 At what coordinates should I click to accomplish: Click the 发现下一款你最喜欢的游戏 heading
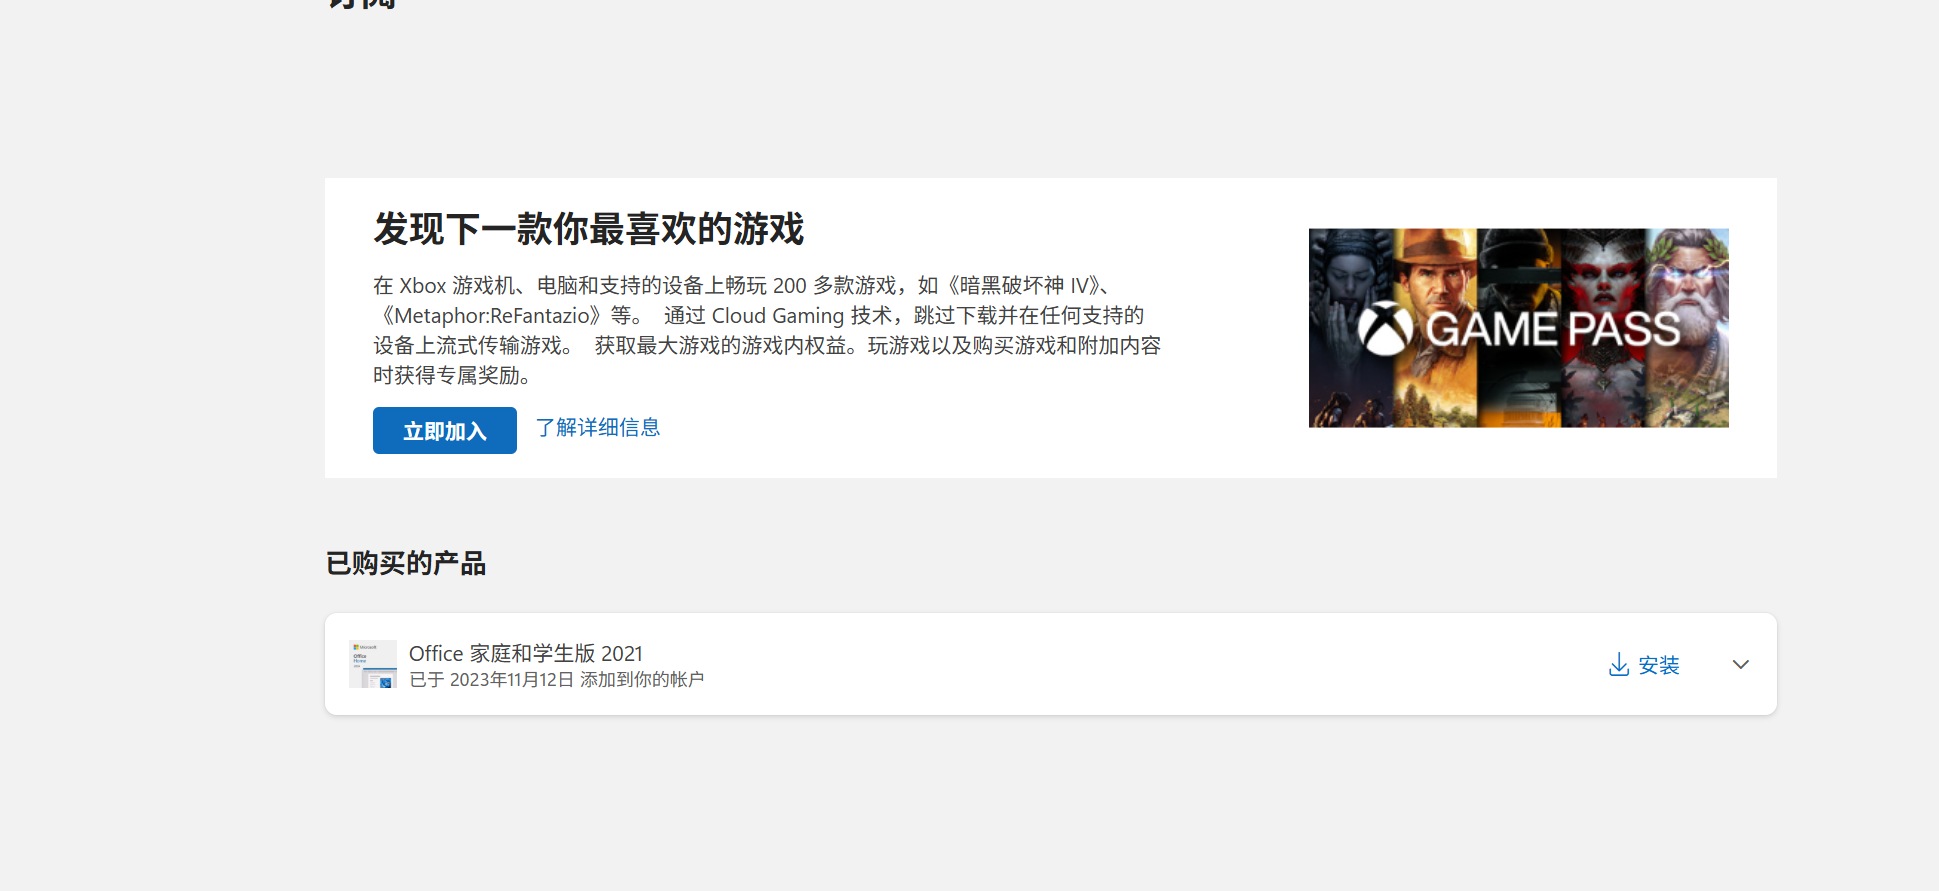[x=589, y=229]
